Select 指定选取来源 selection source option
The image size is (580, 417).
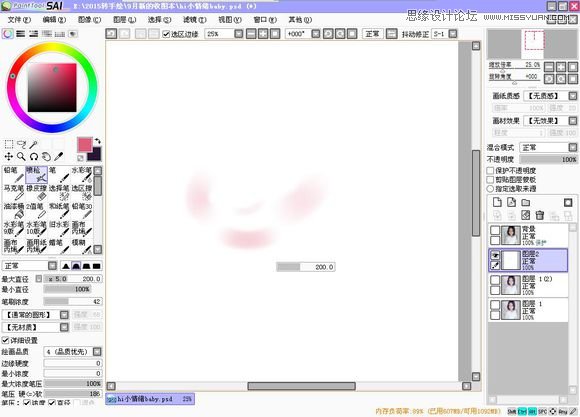(x=490, y=189)
